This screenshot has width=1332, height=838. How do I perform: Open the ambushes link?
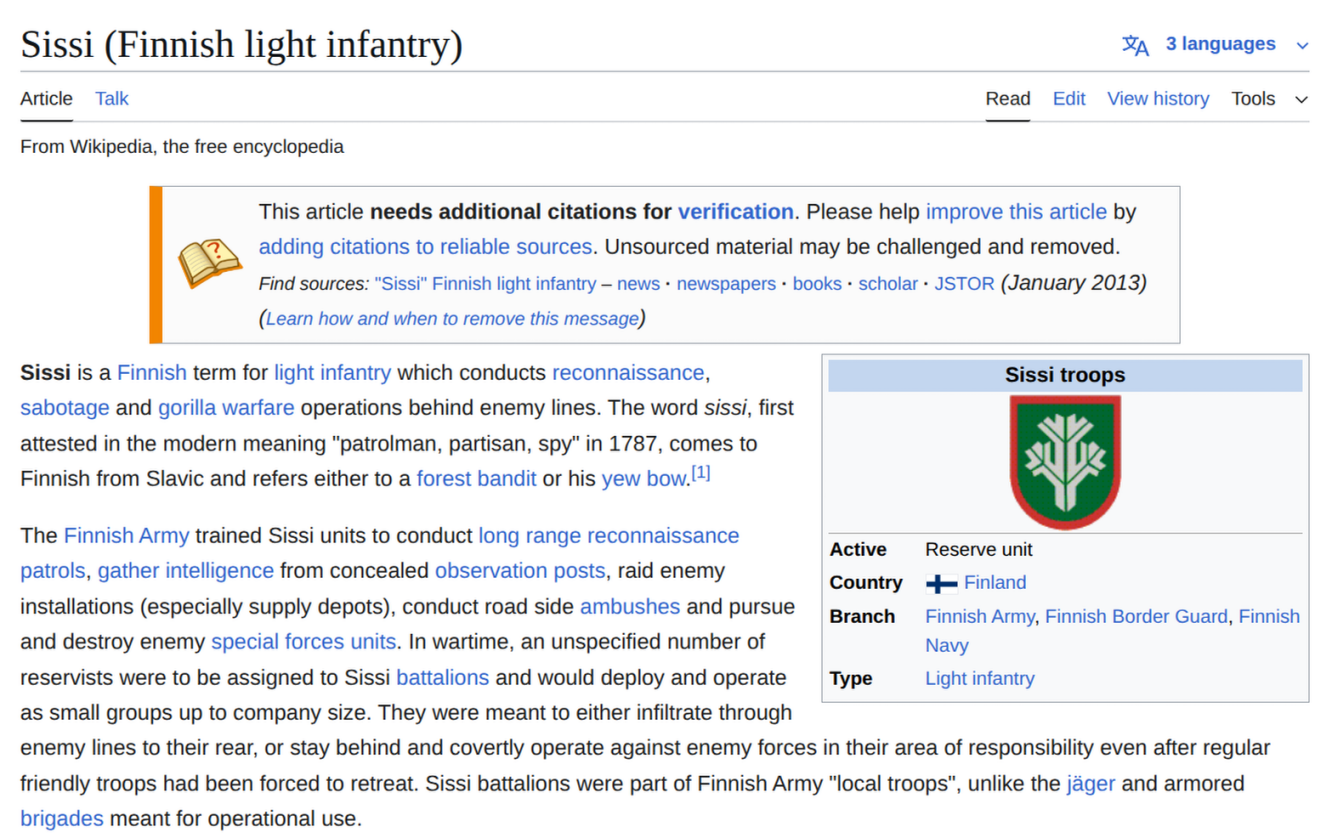coord(630,607)
